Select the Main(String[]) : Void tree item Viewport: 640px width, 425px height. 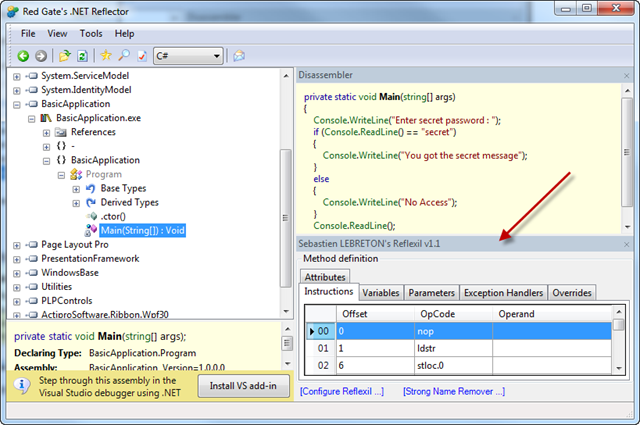point(142,231)
